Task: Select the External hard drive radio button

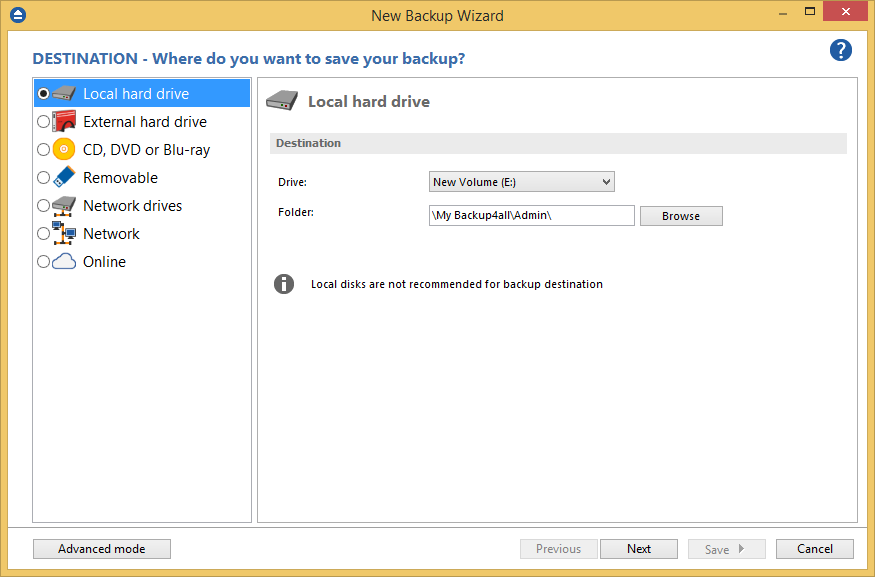Action: (x=42, y=121)
